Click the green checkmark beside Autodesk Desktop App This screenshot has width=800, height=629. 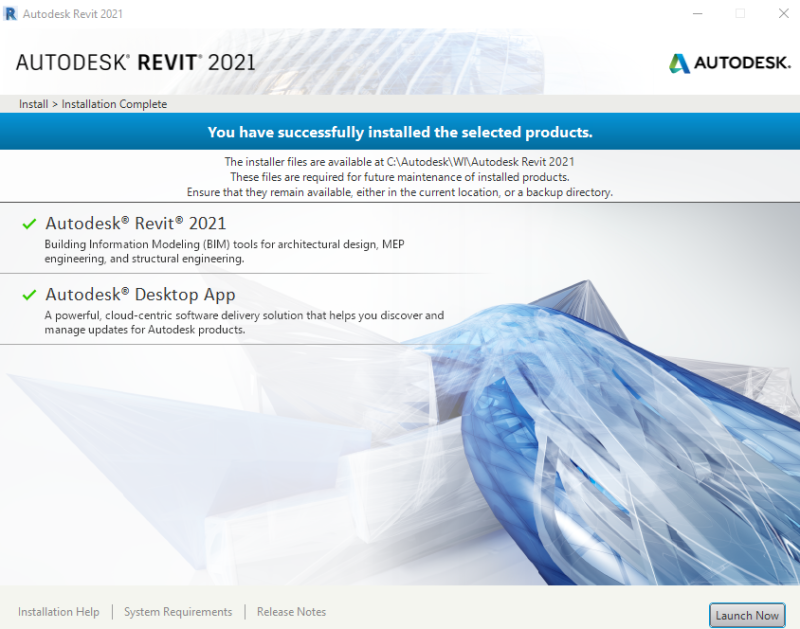pos(29,294)
